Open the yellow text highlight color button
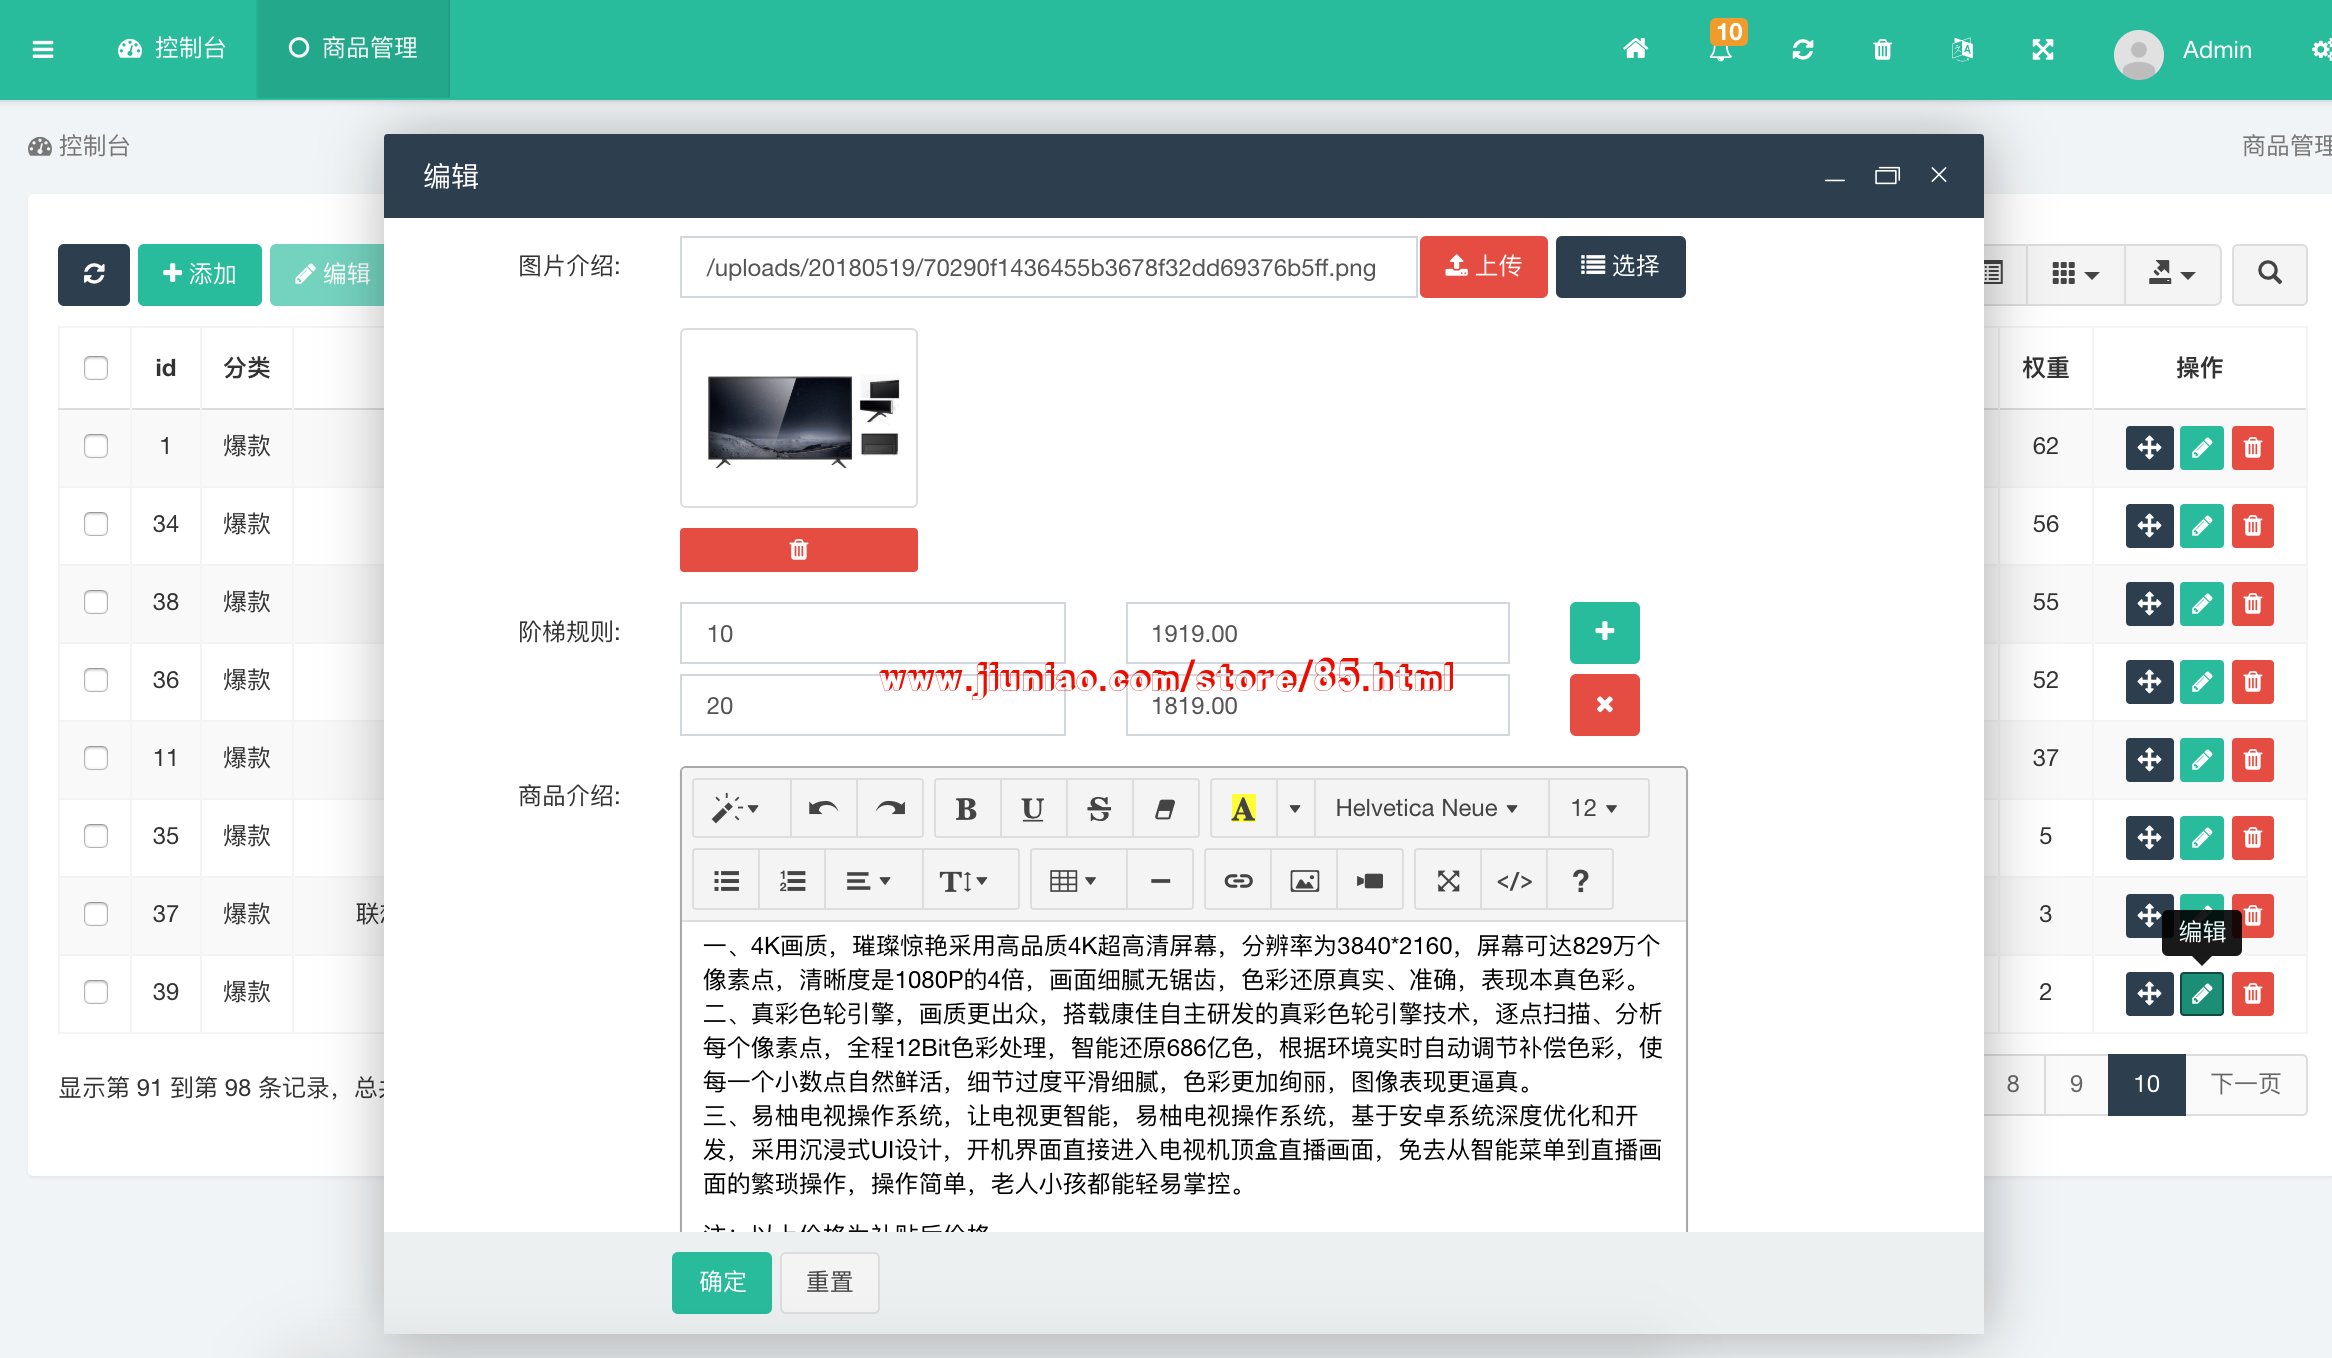The image size is (2332, 1358). [x=1242, y=808]
